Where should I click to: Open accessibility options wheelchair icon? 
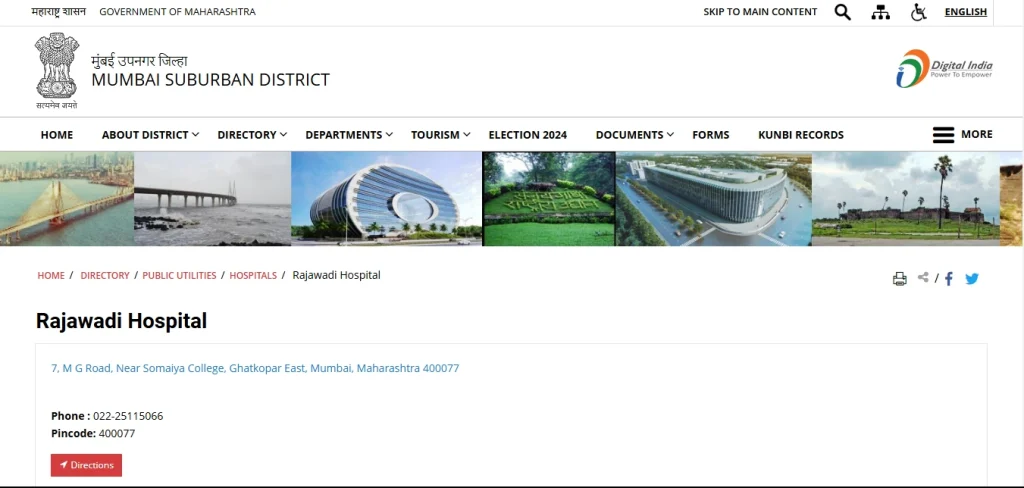(x=918, y=12)
